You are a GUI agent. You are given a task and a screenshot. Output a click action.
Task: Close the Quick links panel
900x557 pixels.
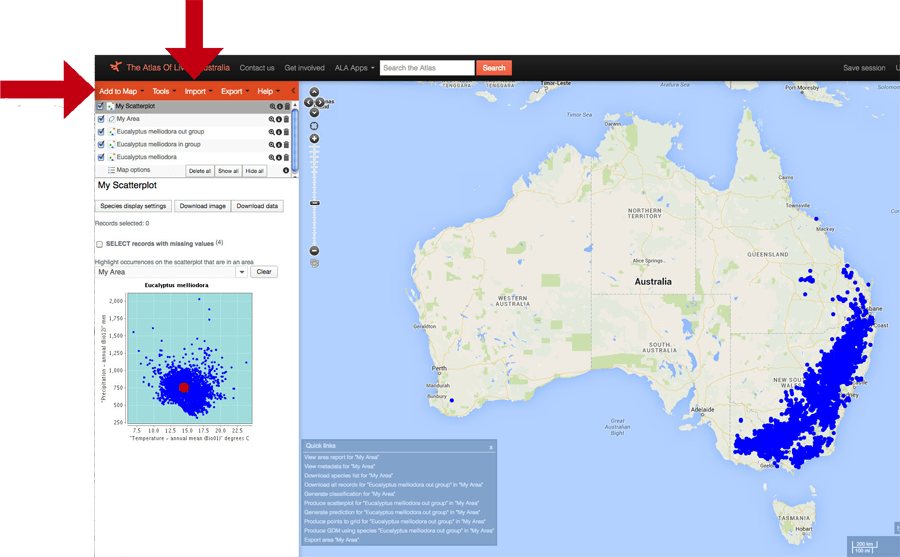click(491, 447)
